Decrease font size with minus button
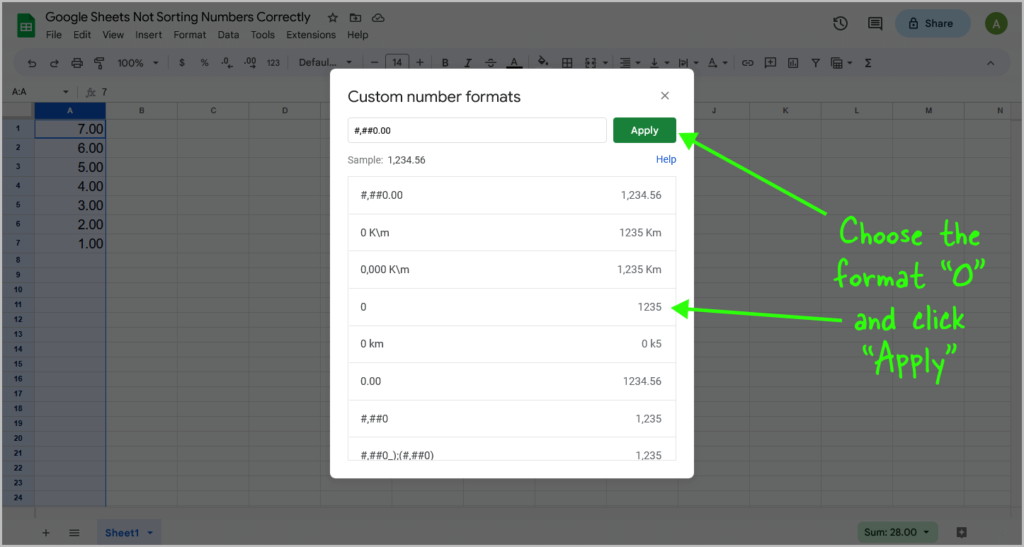Viewport: 1024px width, 547px height. click(374, 63)
